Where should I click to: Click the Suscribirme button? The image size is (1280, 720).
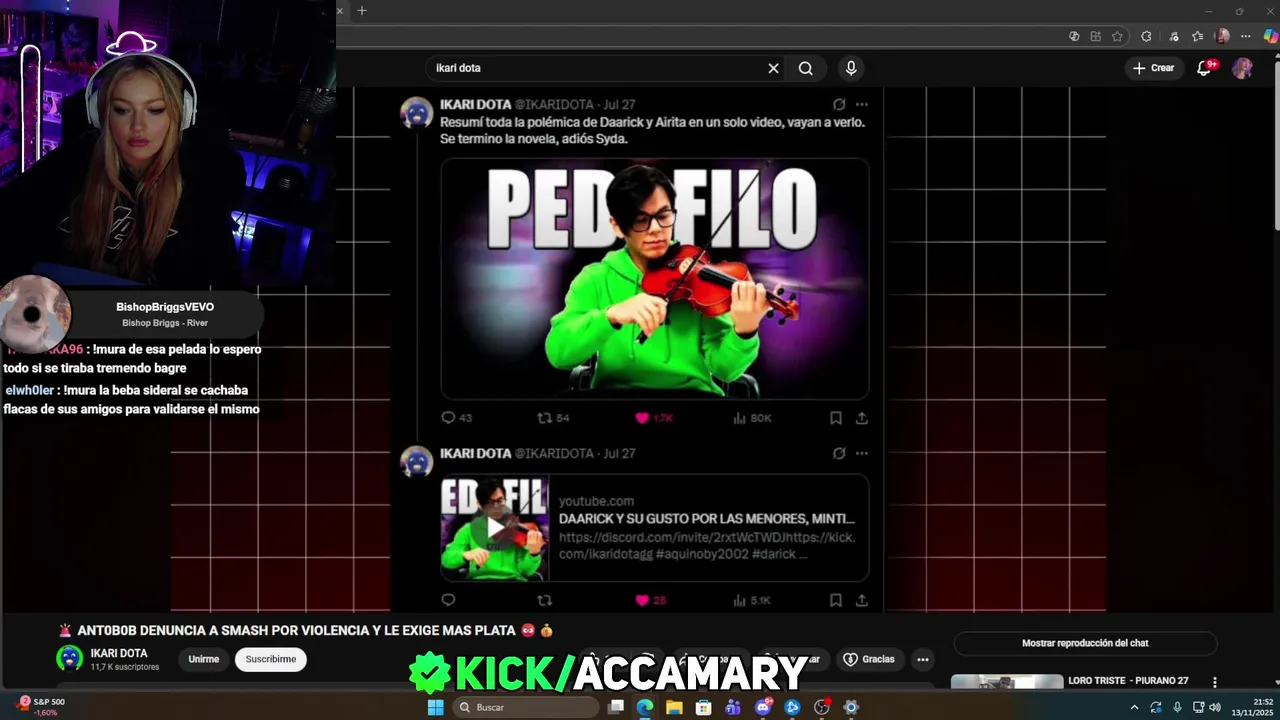271,659
